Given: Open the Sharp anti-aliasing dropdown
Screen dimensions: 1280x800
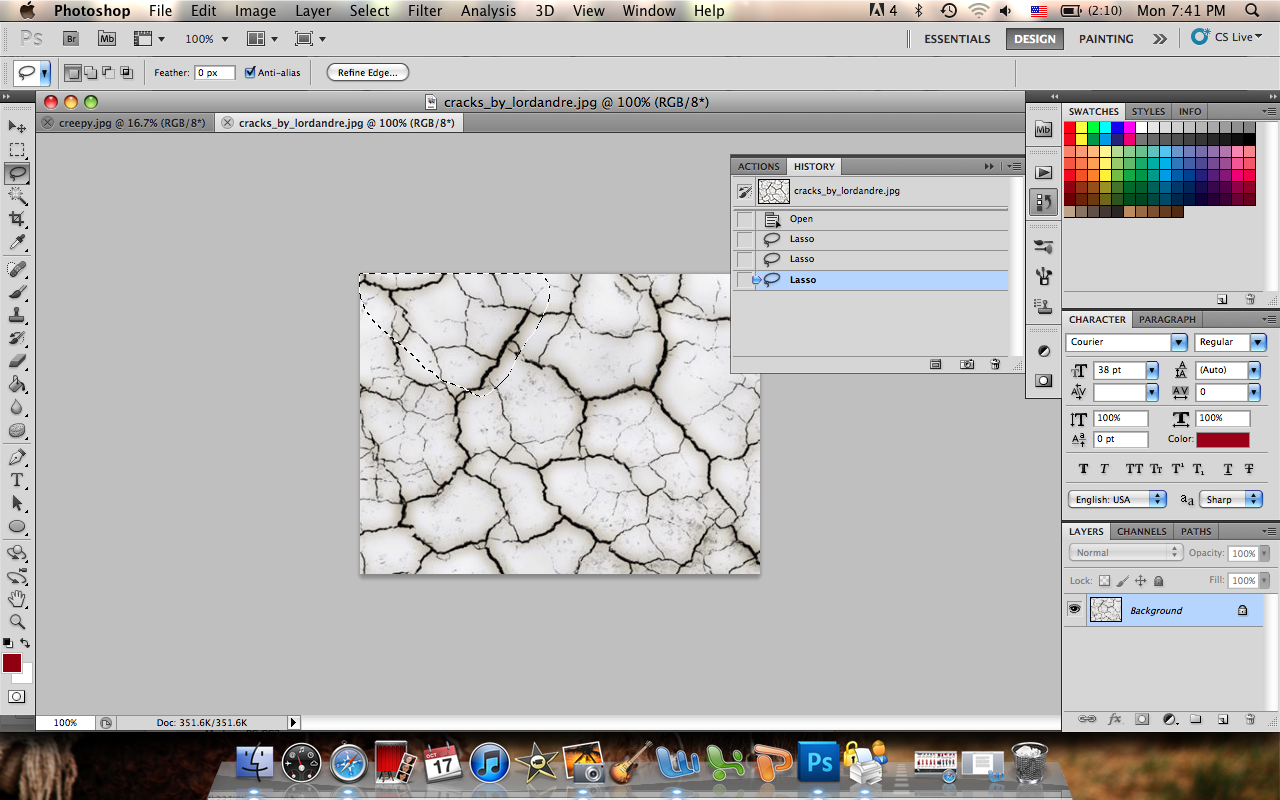Looking at the screenshot, I should [x=1232, y=499].
